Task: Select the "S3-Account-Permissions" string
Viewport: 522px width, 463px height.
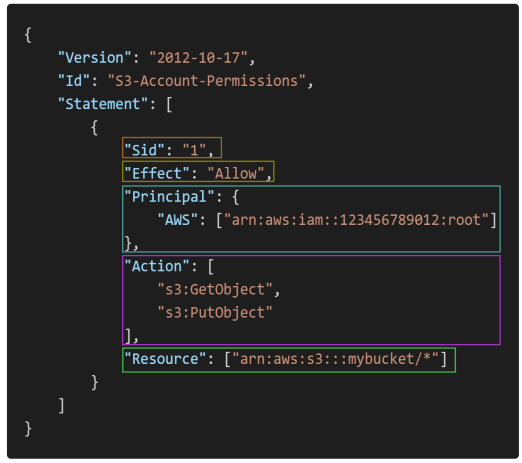Action: click(206, 81)
